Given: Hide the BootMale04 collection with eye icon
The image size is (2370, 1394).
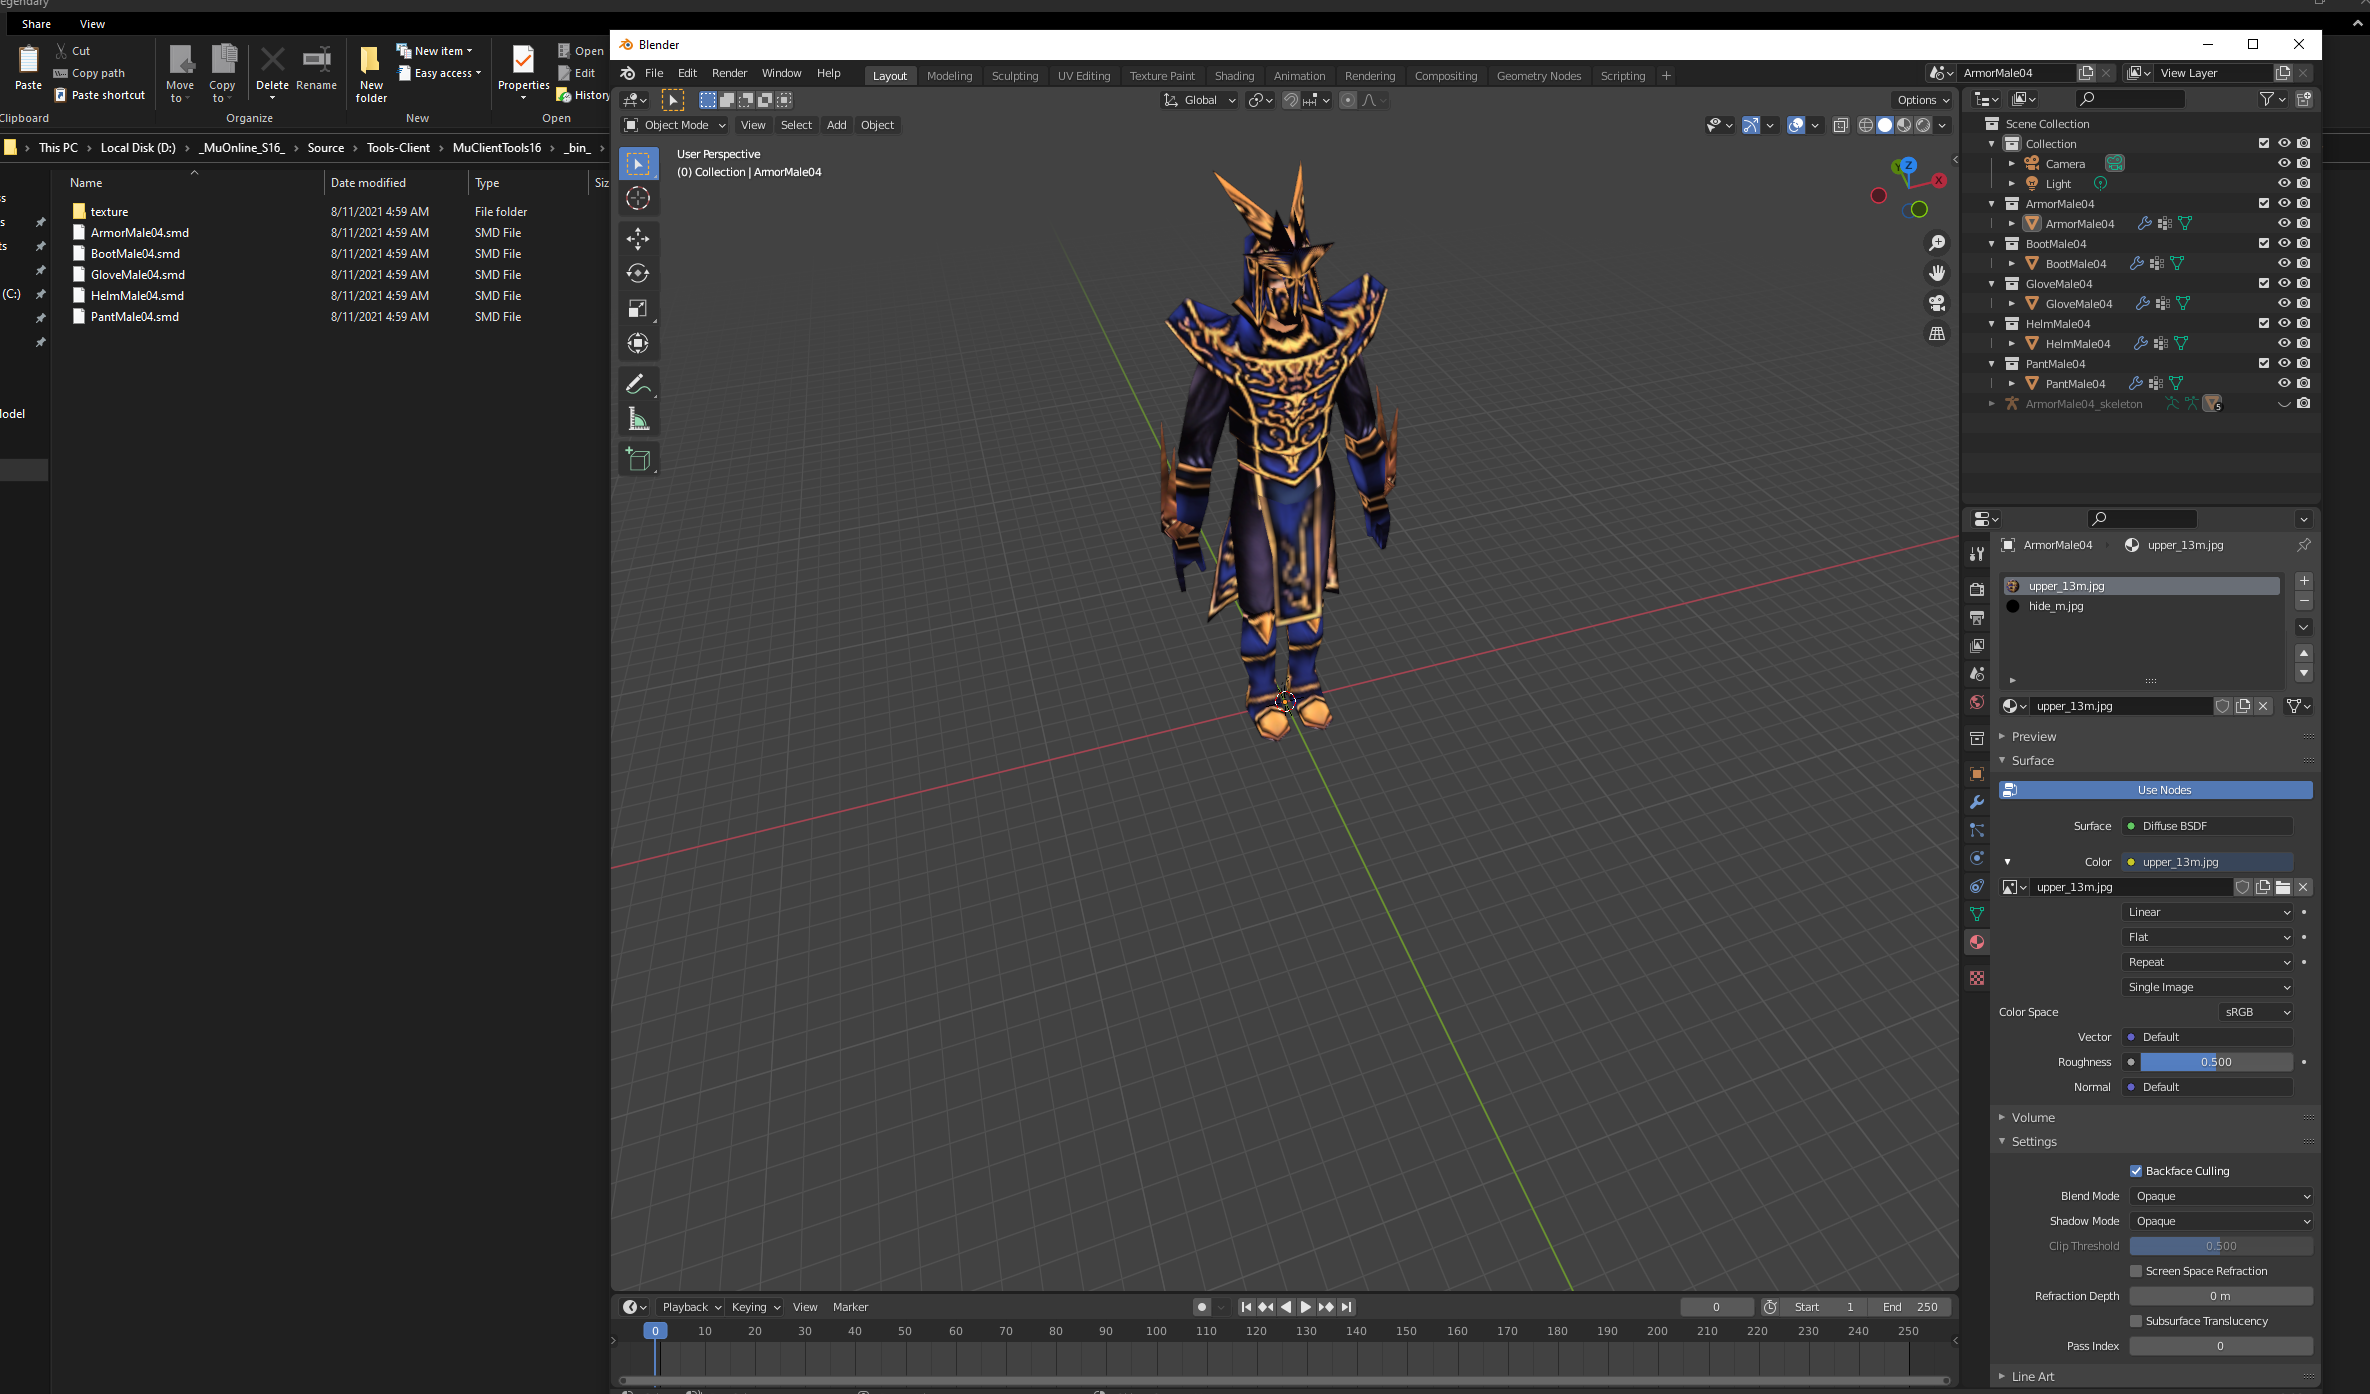Looking at the screenshot, I should point(2284,243).
